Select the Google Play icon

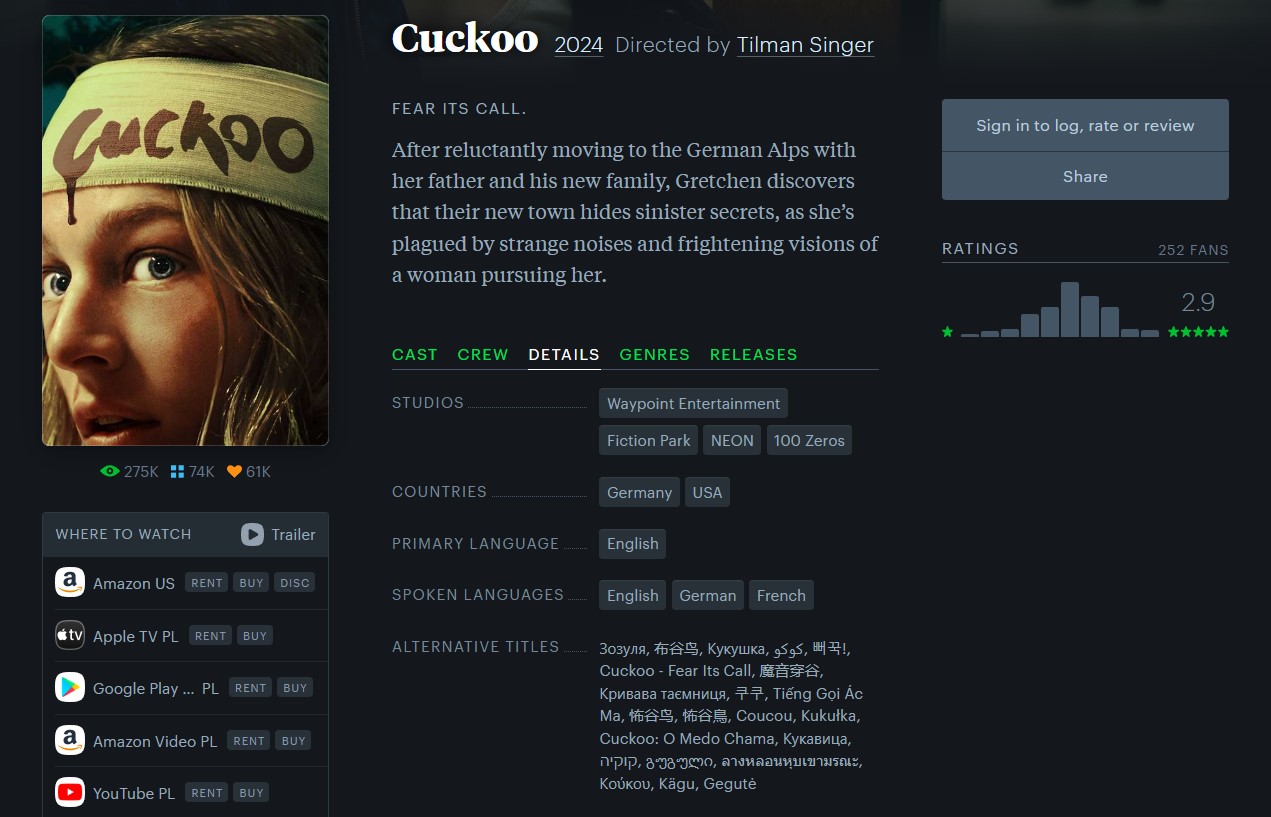[x=70, y=688]
